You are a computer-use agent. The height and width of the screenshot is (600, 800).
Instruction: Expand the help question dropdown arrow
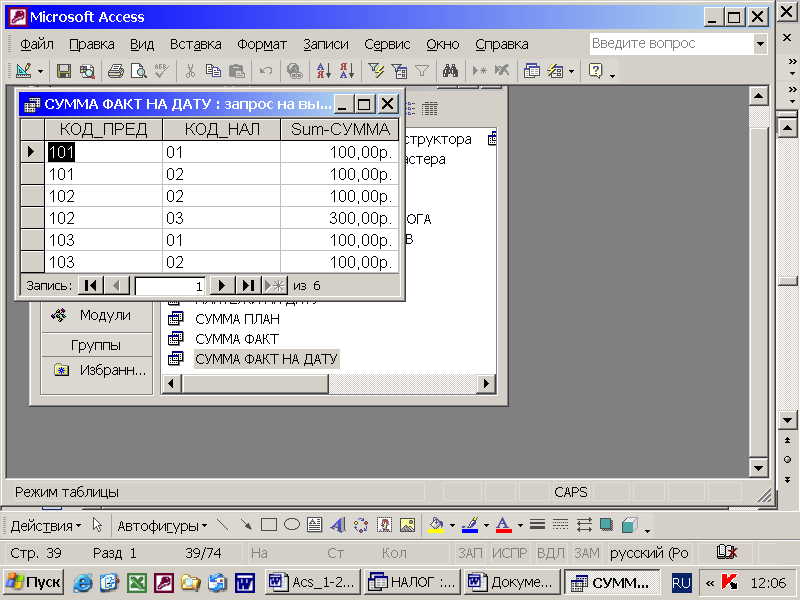[x=760, y=44]
